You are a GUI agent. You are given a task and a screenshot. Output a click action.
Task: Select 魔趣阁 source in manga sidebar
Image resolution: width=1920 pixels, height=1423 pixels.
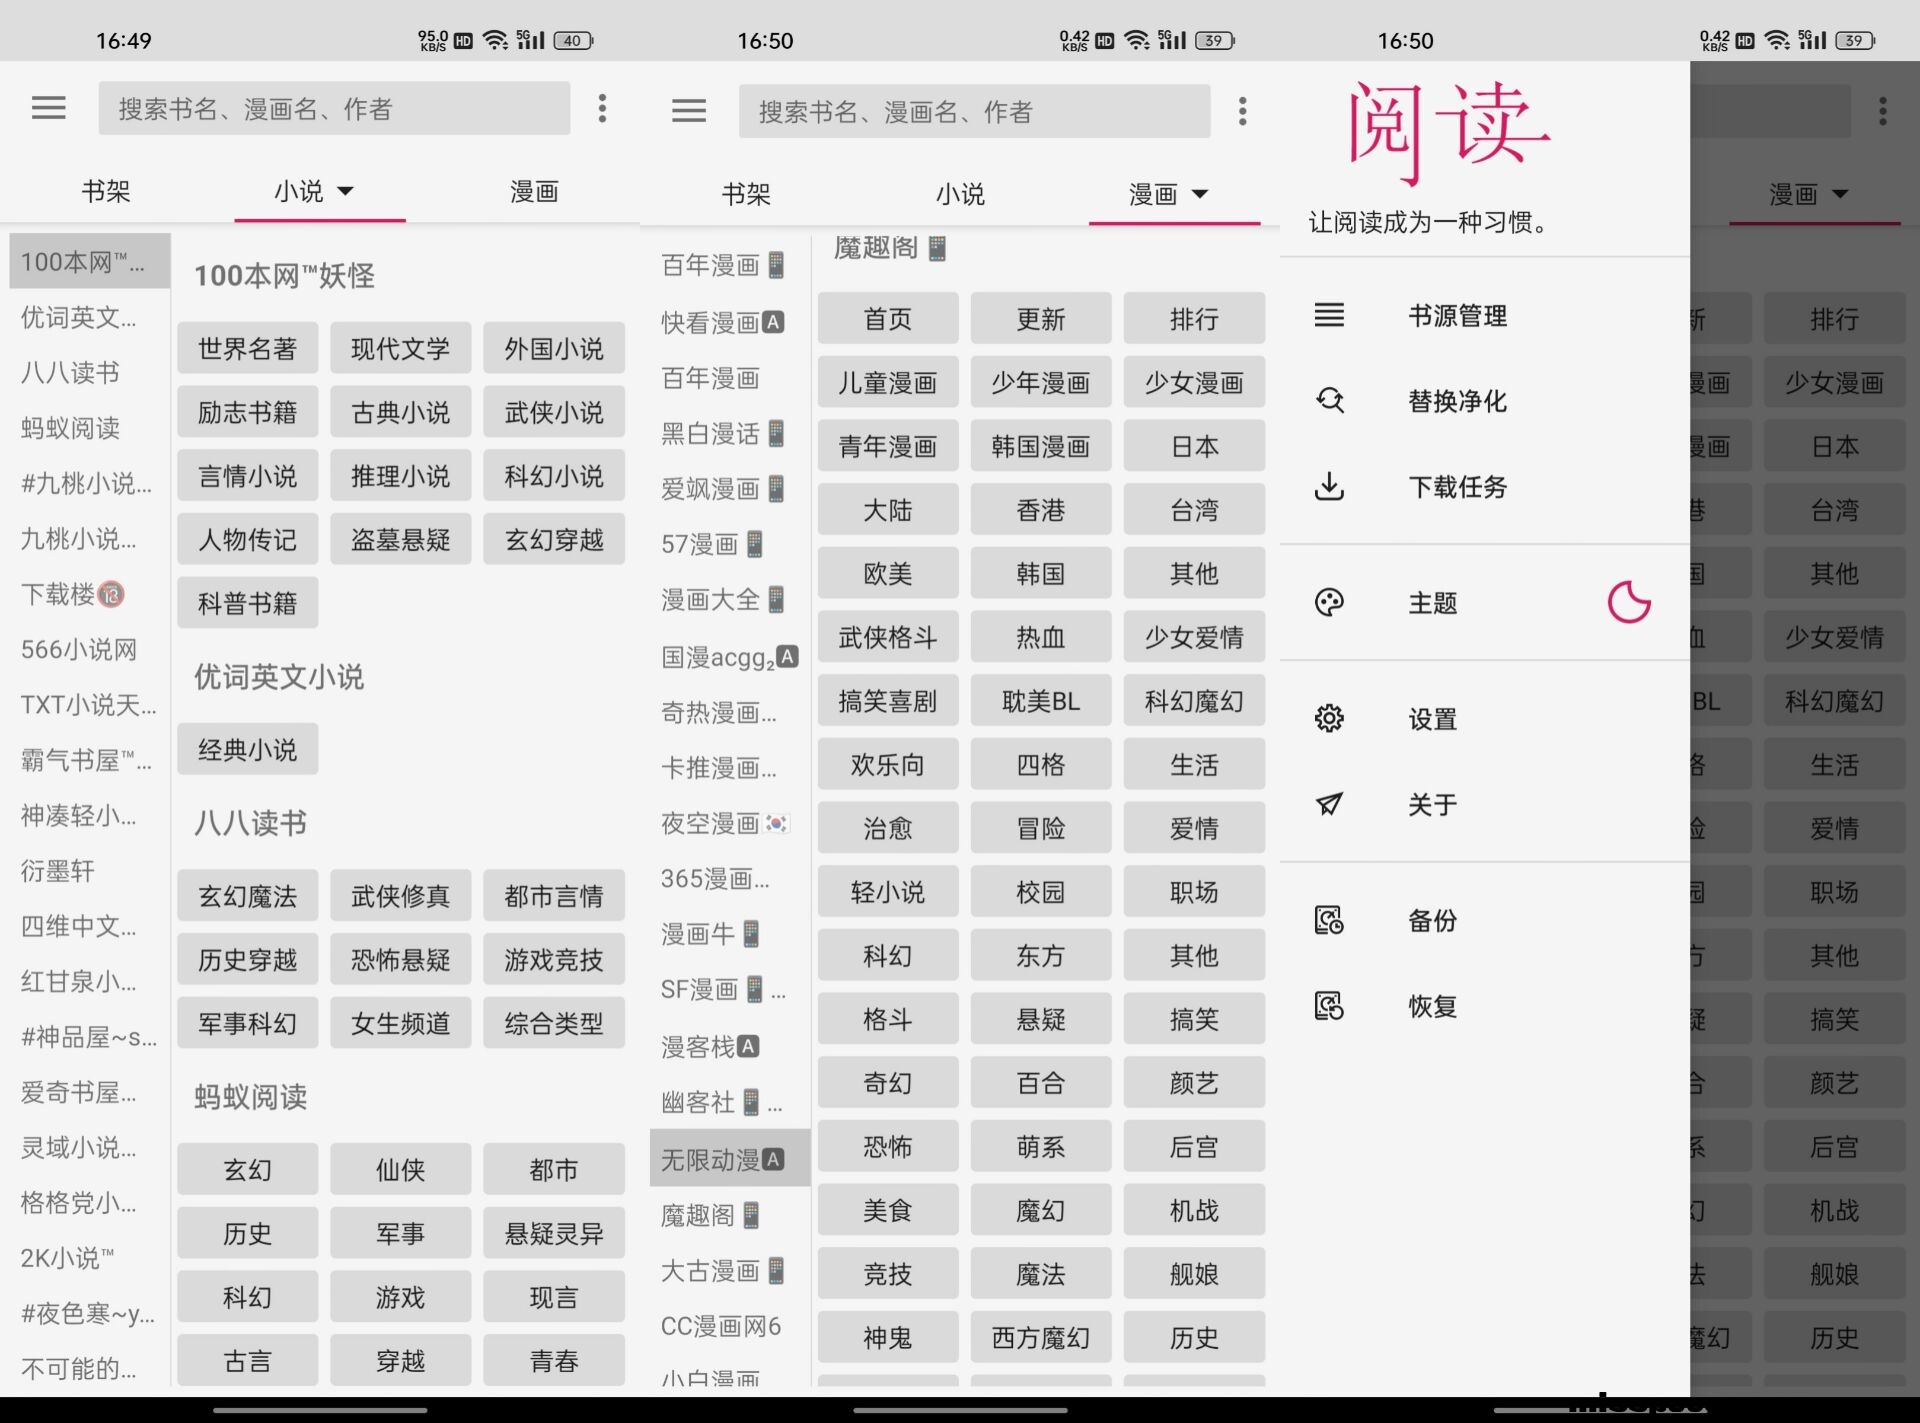pyautogui.click(x=730, y=1215)
